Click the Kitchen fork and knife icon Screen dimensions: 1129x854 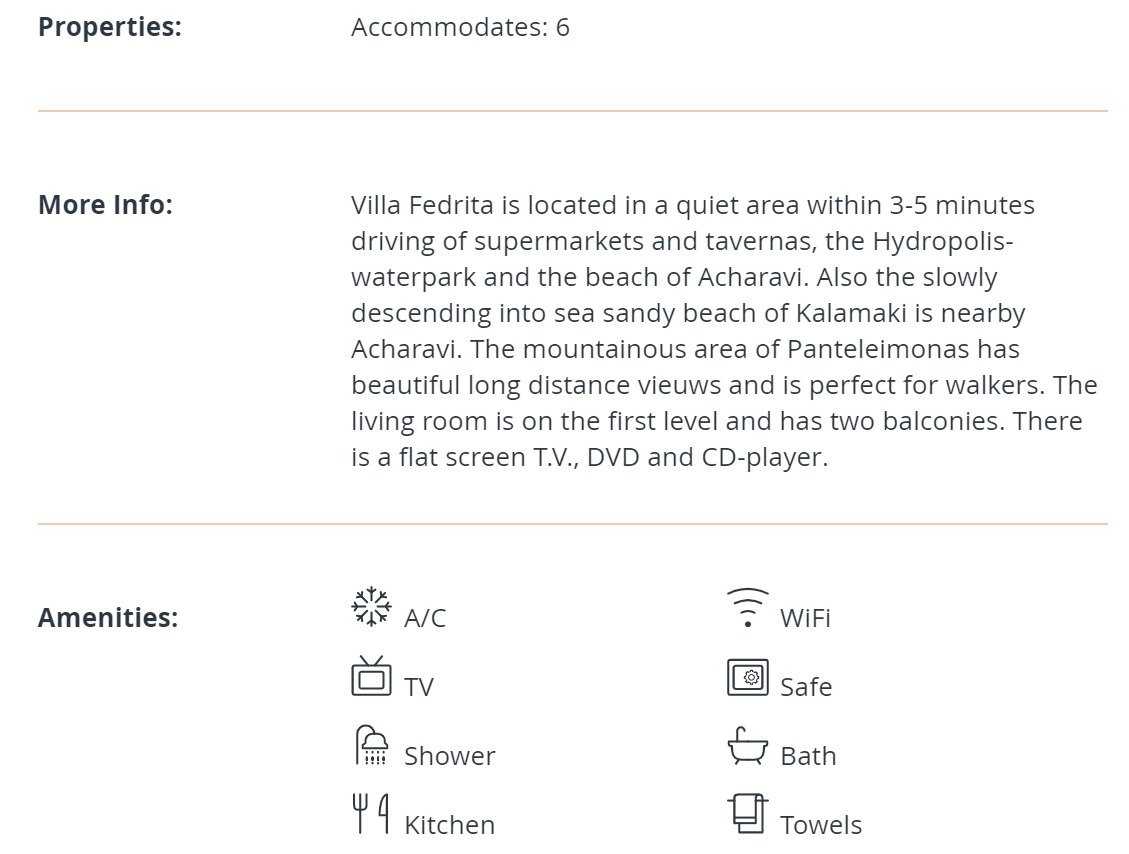[x=371, y=814]
